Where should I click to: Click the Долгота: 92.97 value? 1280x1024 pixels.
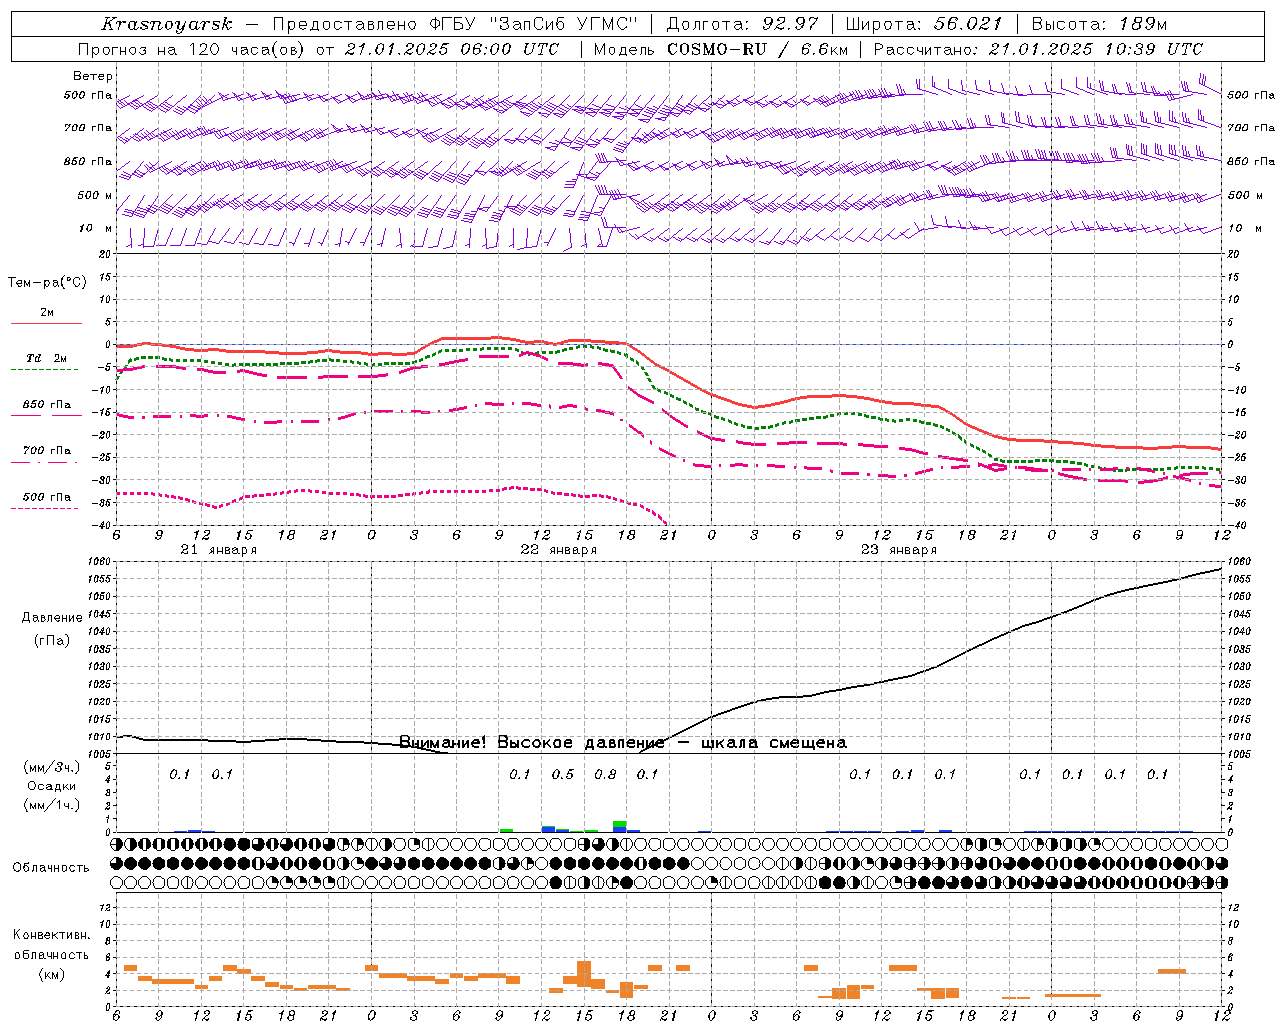(741, 24)
